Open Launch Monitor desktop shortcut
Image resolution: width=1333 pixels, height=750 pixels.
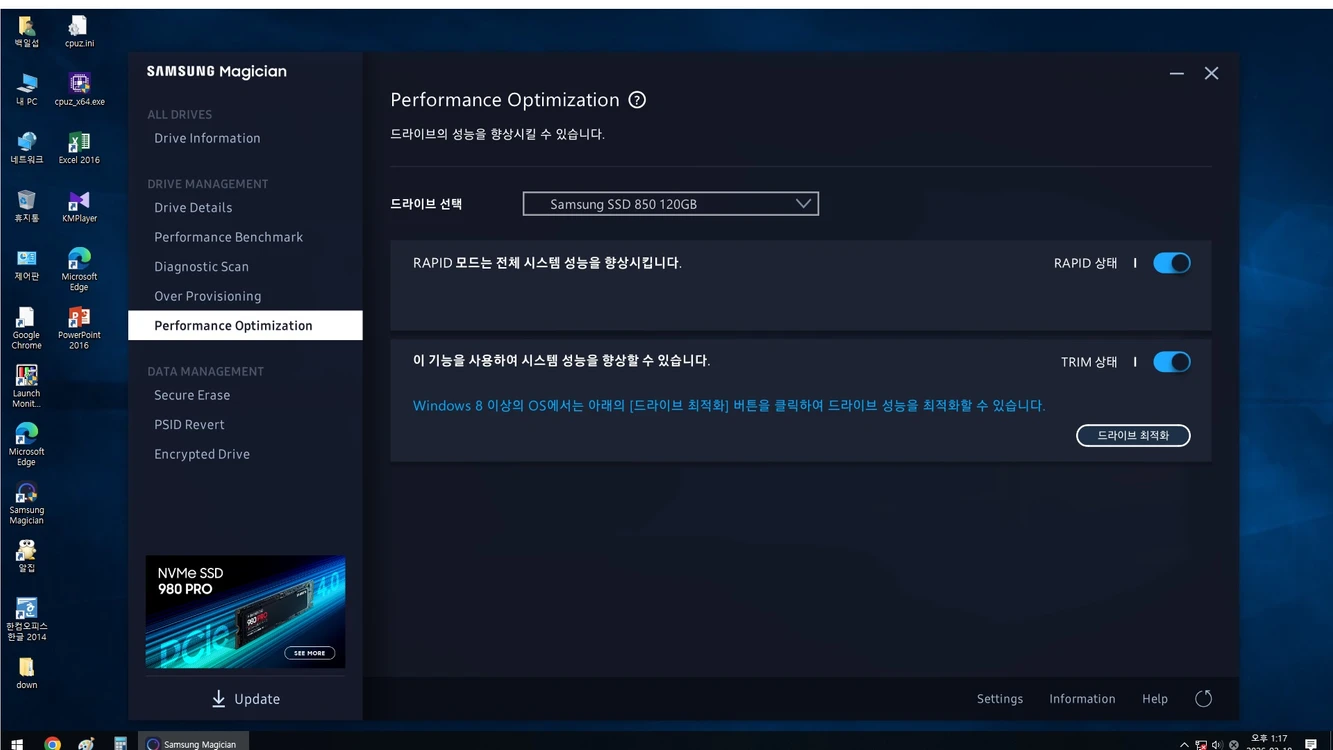[x=26, y=386]
